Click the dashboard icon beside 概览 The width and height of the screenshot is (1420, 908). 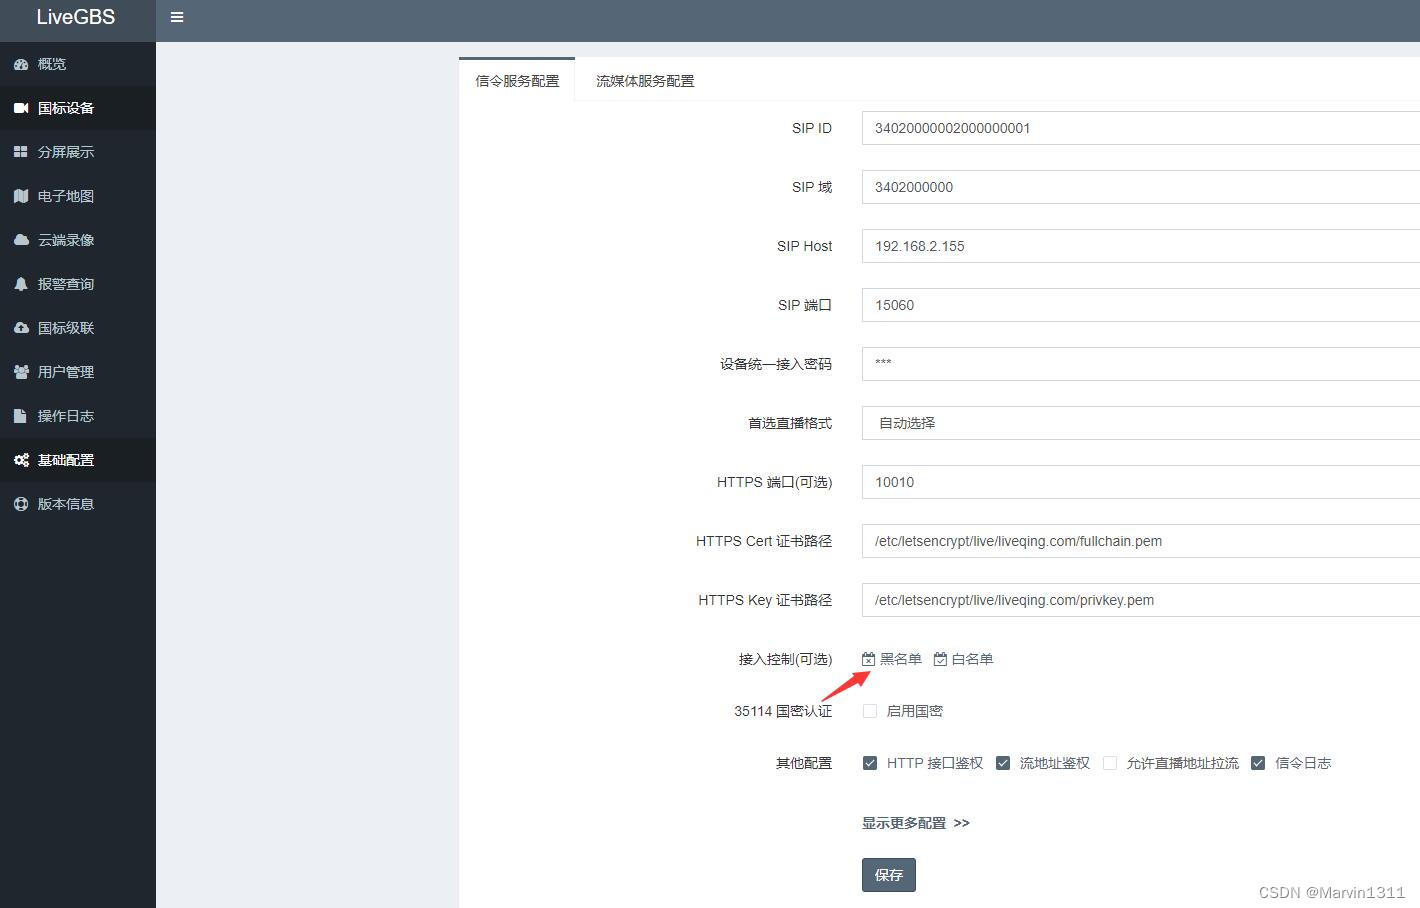click(21, 64)
